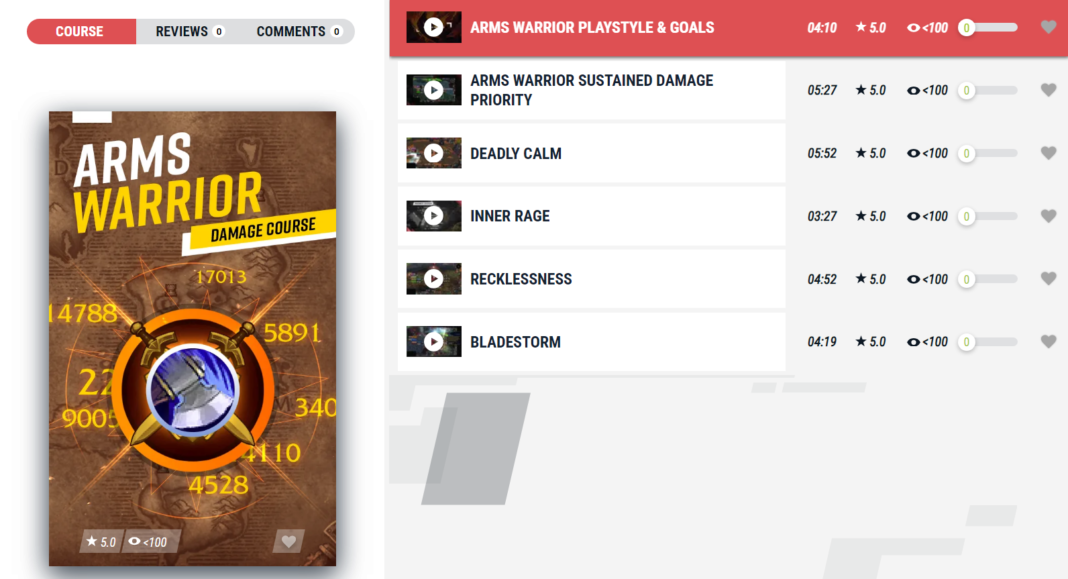The image size is (1068, 579).
Task: Start the Recklessness video via play icon
Action: pyautogui.click(x=433, y=279)
